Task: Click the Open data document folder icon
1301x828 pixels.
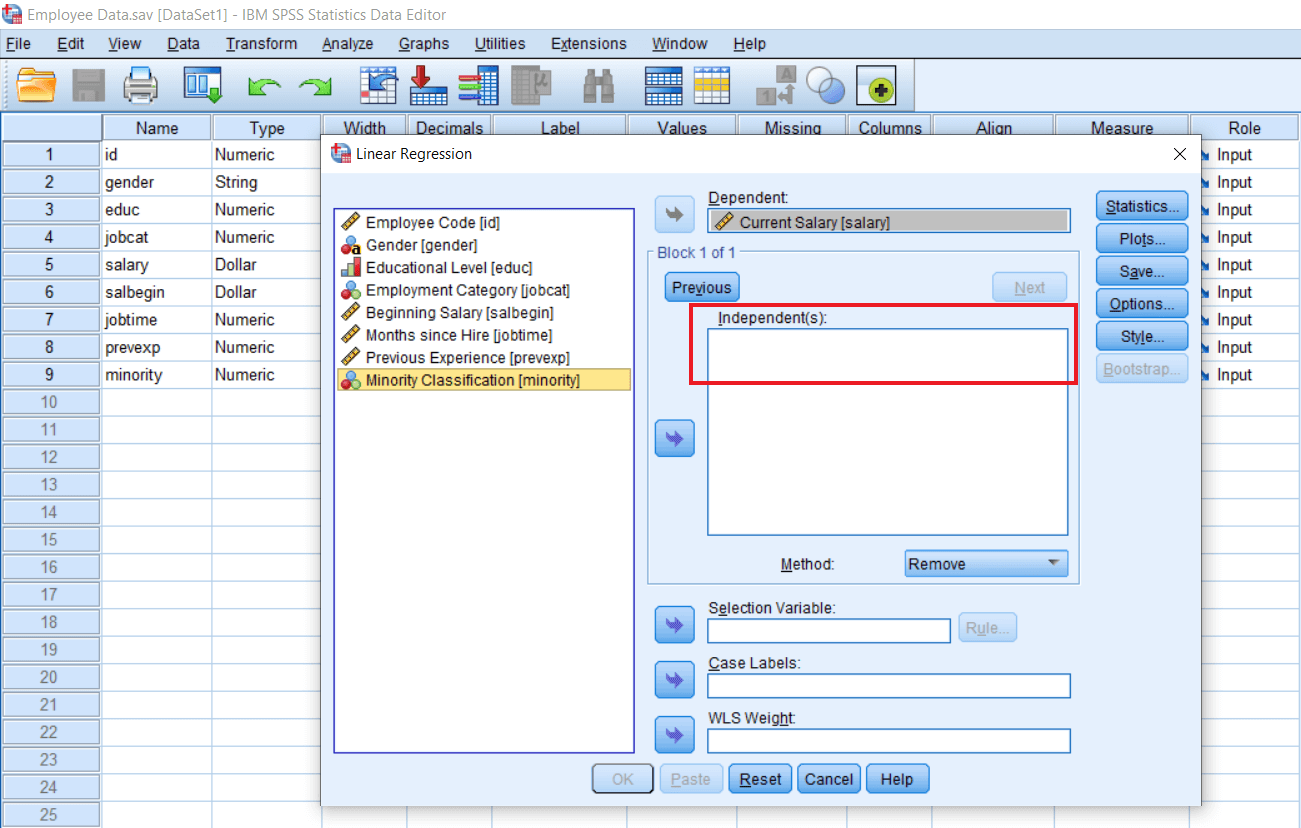Action: pos(37,86)
